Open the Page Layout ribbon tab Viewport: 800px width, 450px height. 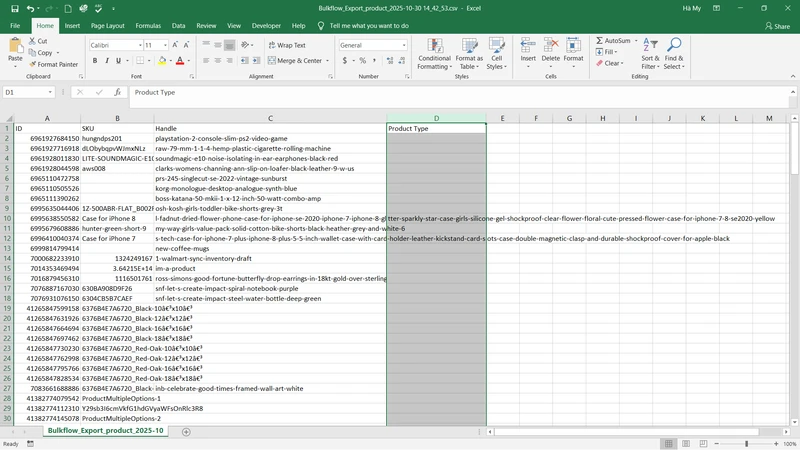click(107, 26)
